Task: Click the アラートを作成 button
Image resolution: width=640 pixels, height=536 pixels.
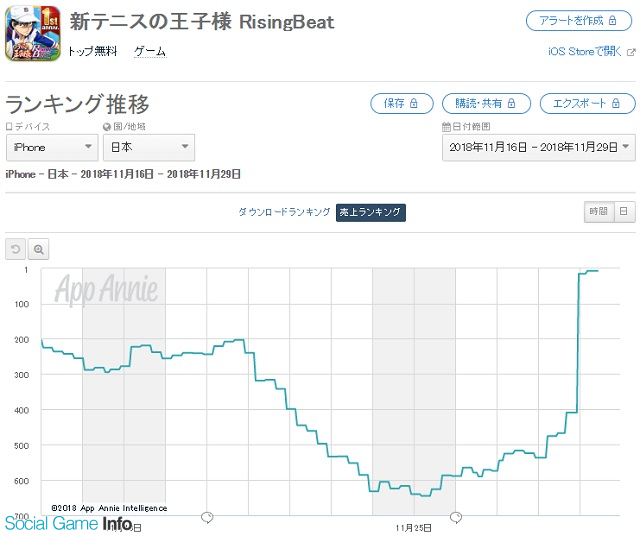Action: tap(579, 21)
